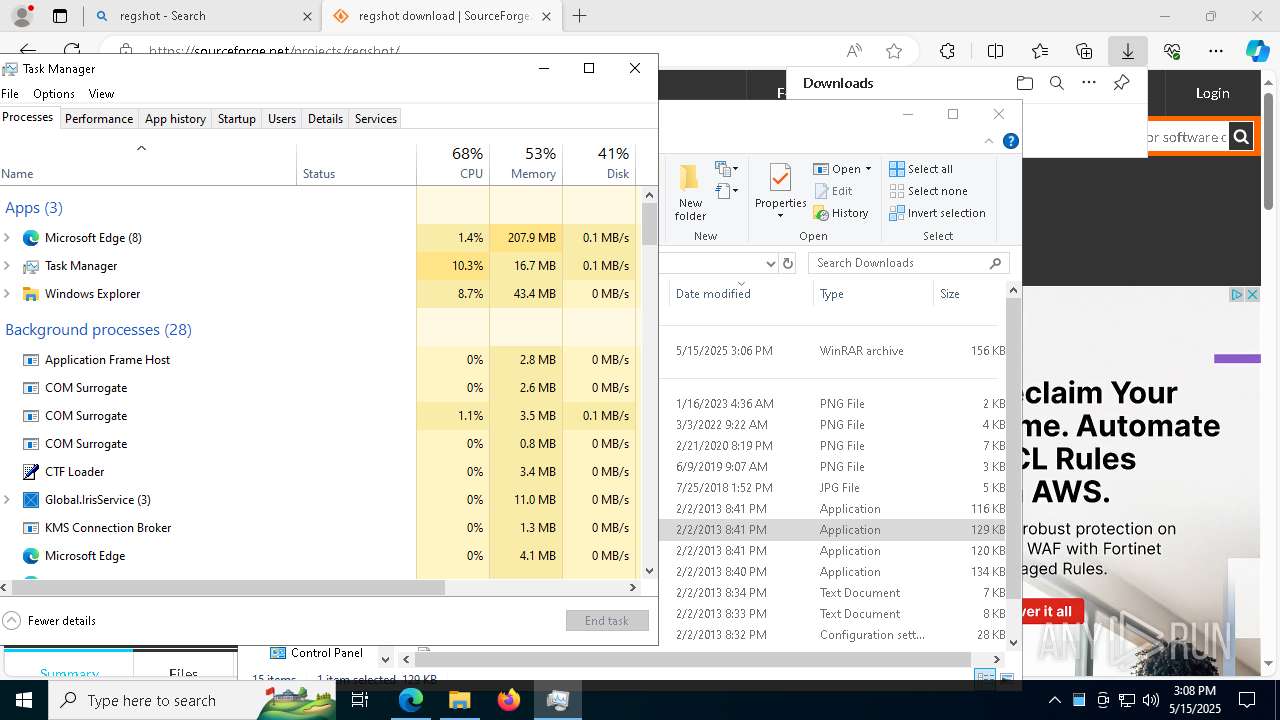Show hidden system tray icons
1280x720 pixels.
point(1055,700)
